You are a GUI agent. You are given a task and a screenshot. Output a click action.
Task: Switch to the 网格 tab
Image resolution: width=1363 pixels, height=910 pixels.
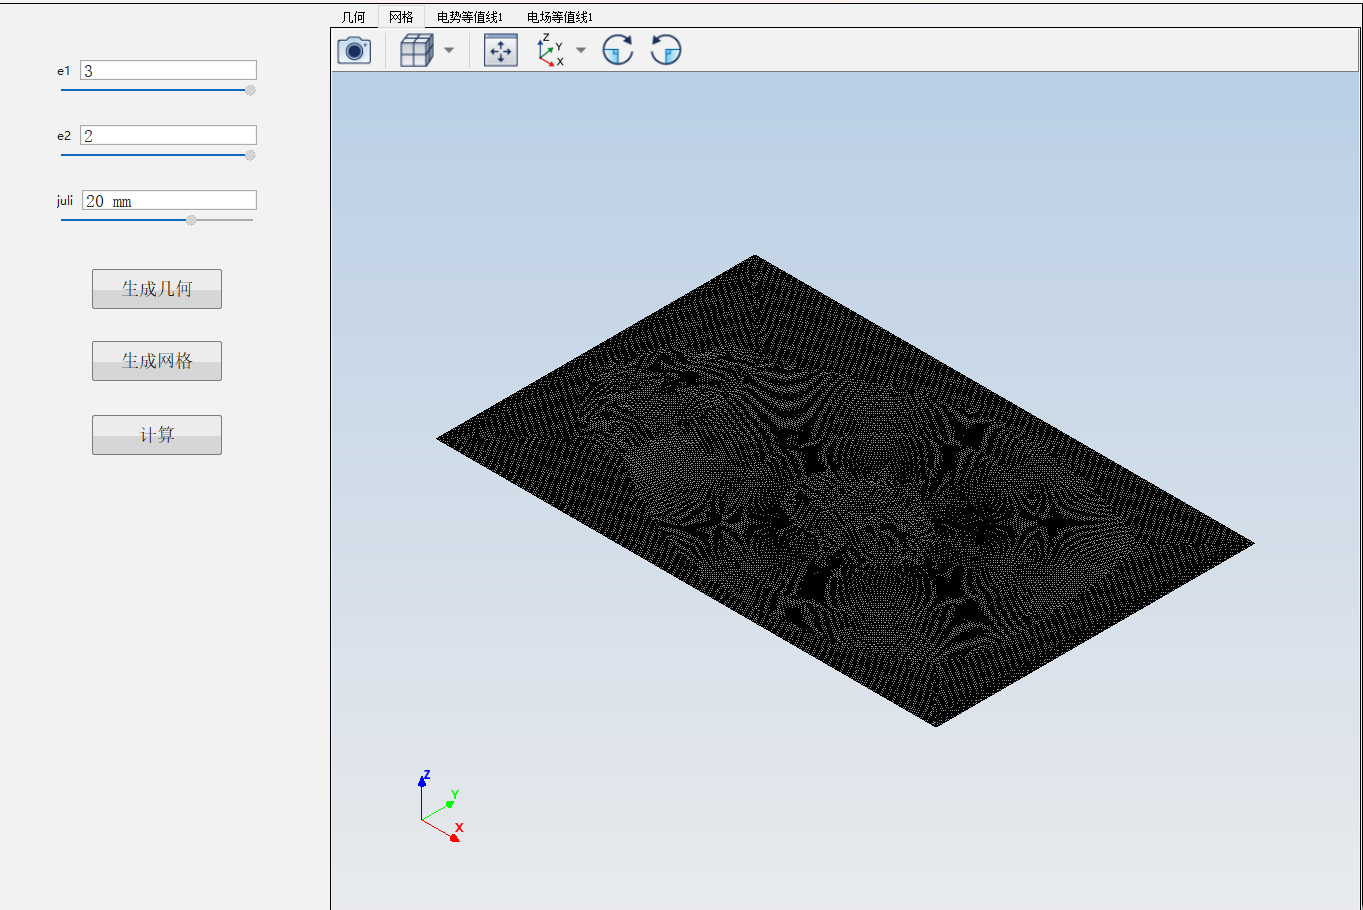coord(401,17)
